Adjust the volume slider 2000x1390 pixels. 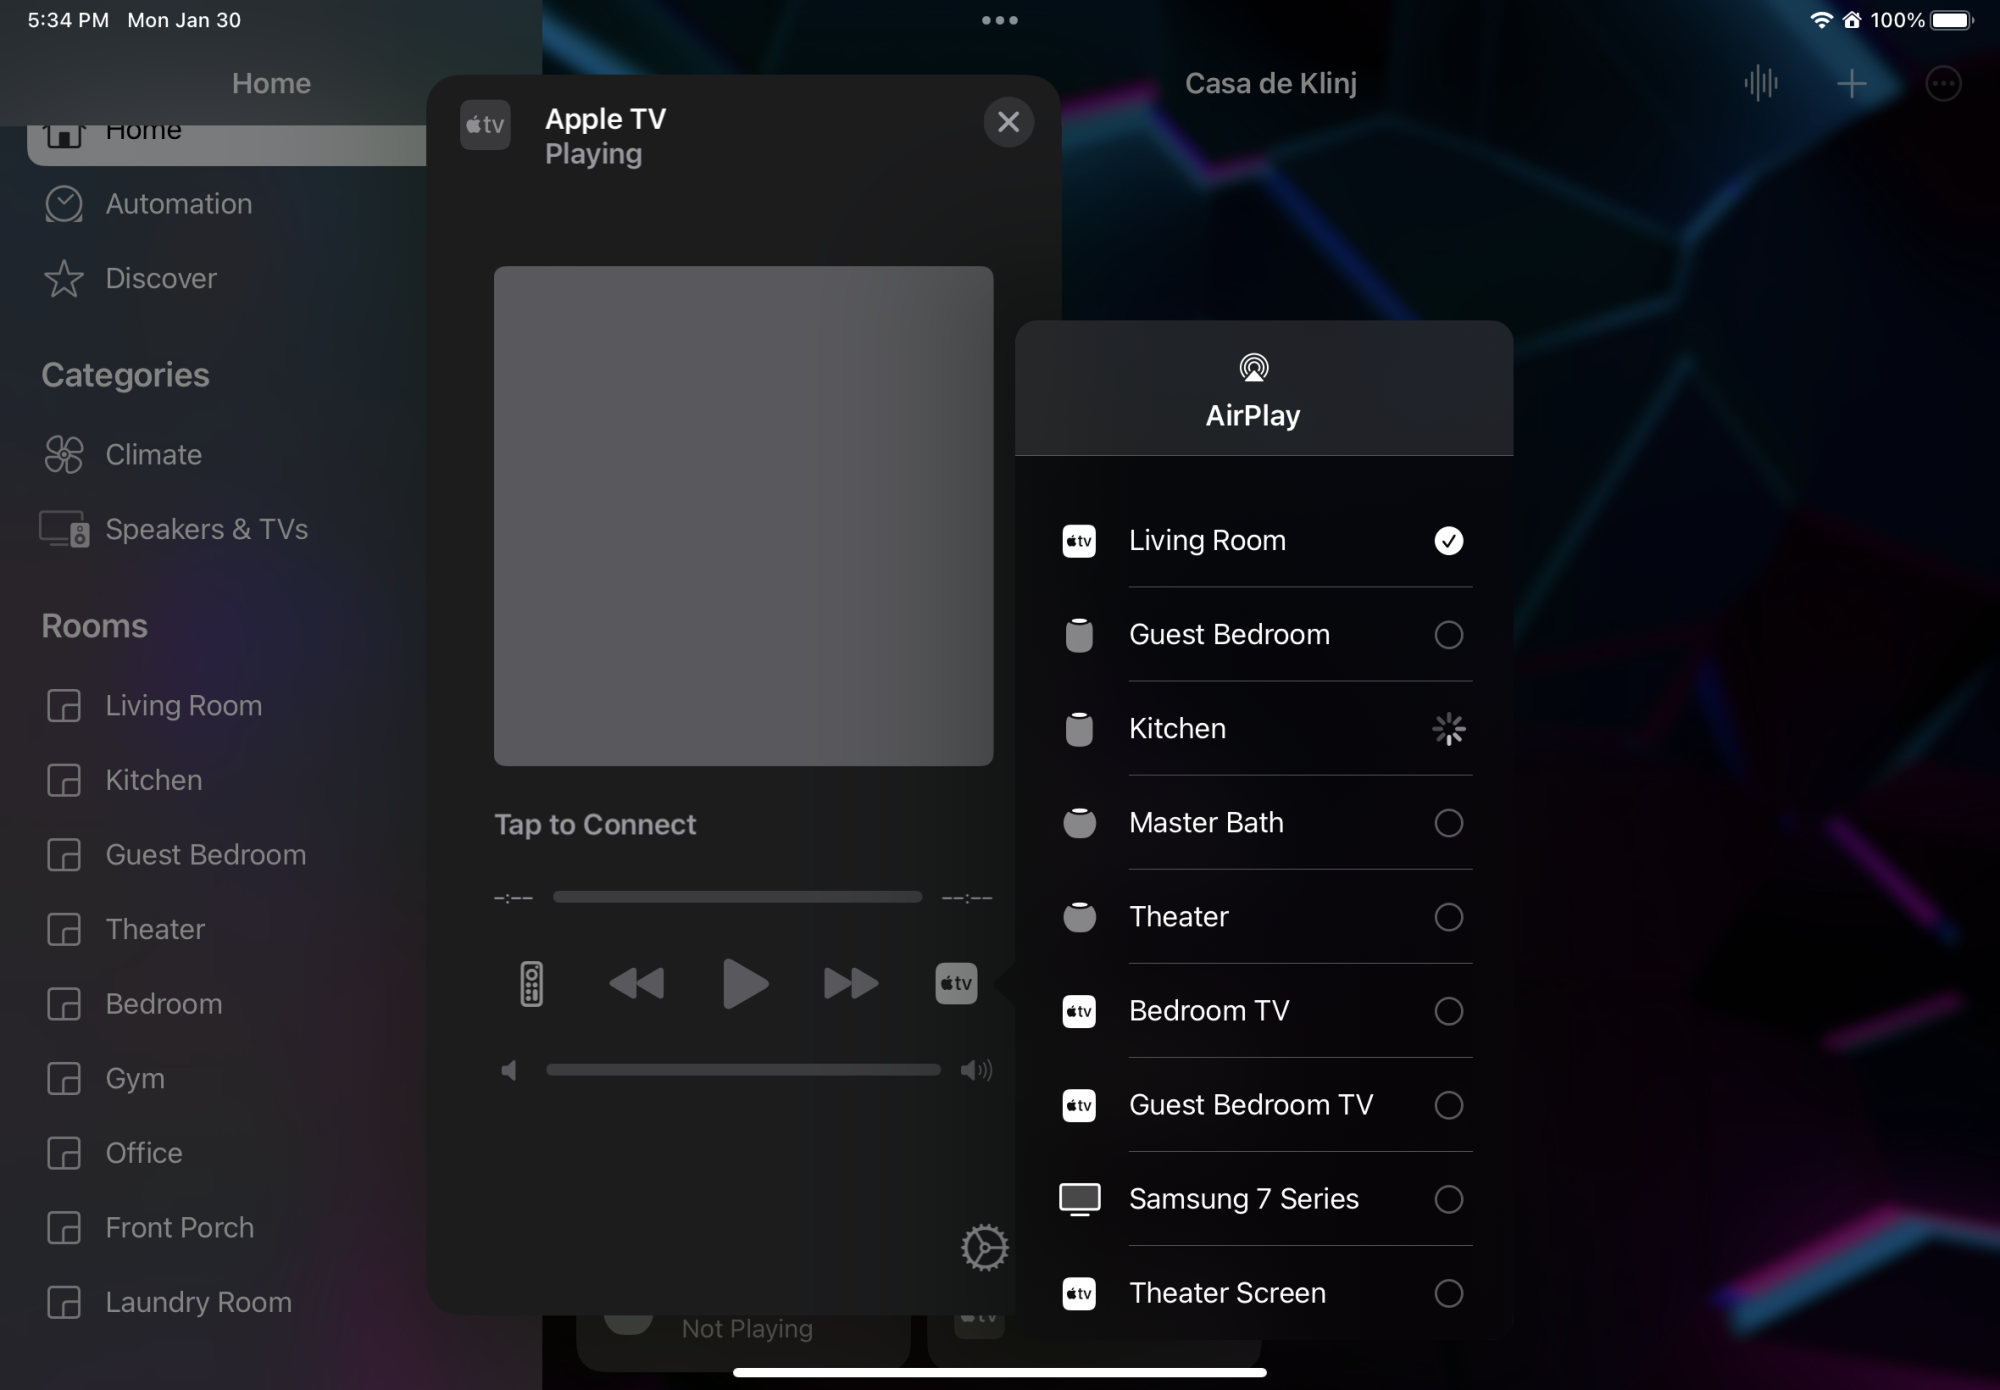click(743, 1070)
